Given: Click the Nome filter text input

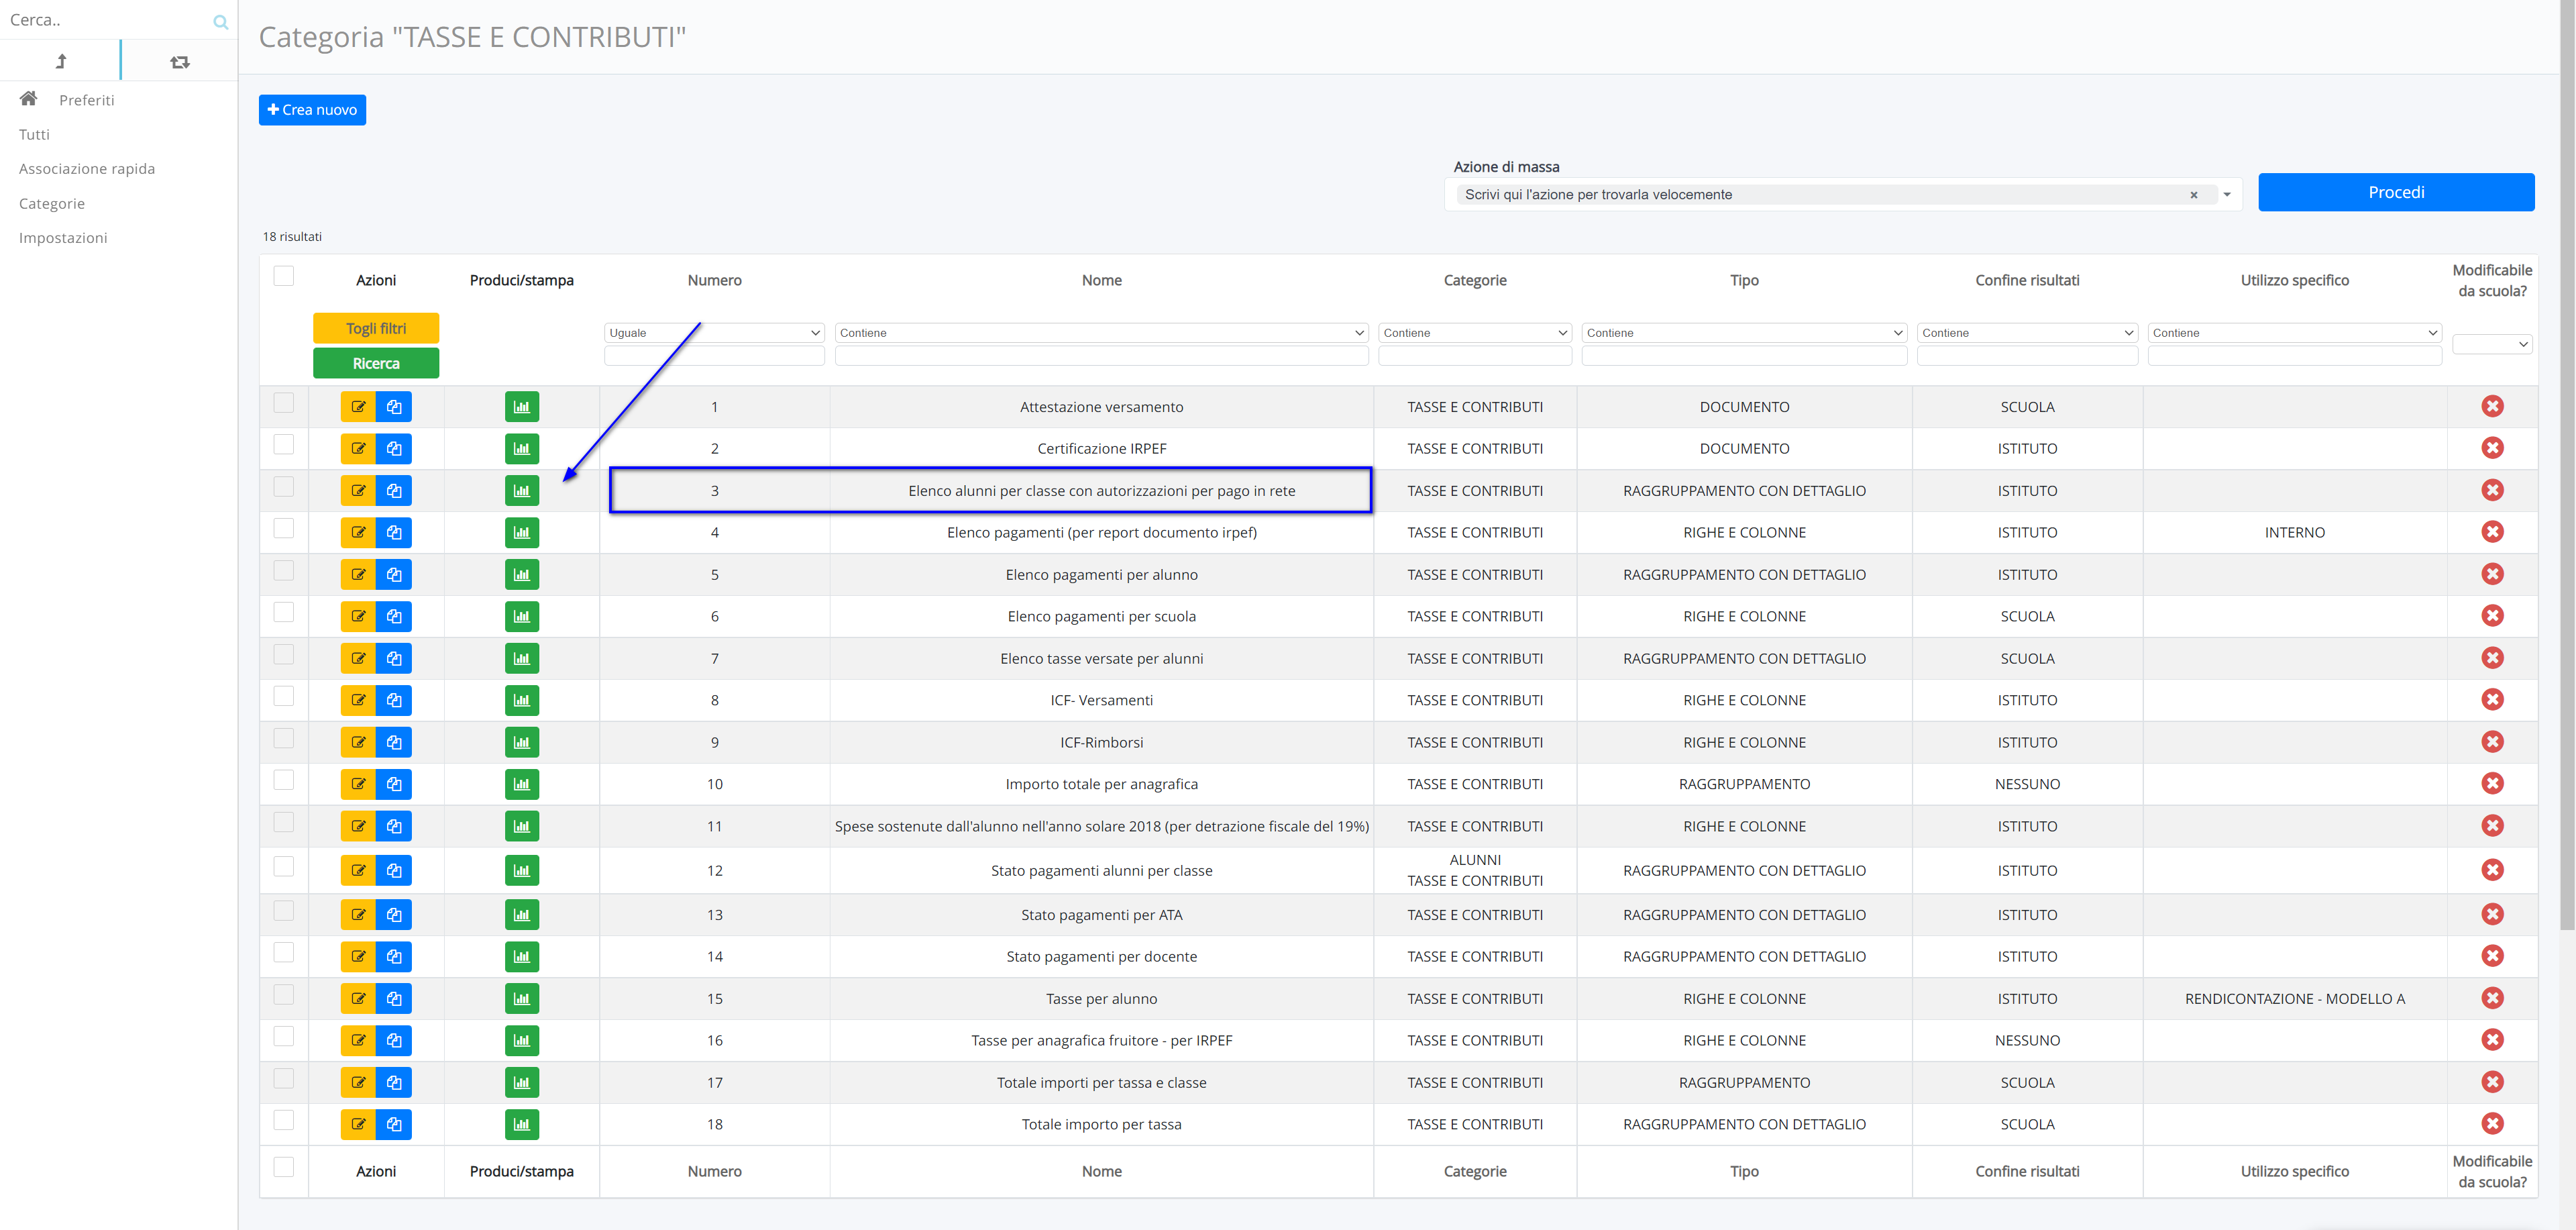Looking at the screenshot, I should click(1101, 356).
